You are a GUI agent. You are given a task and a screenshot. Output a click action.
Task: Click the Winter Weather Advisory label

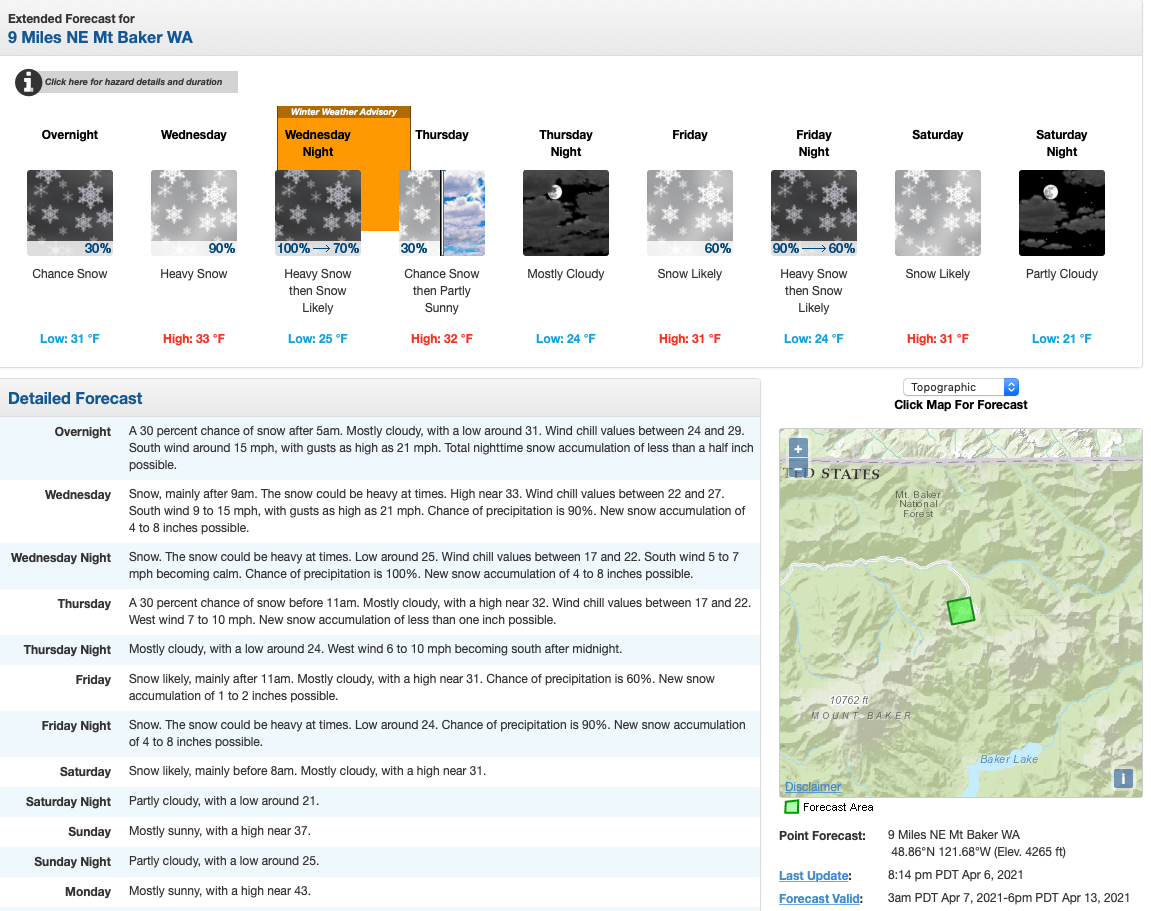[x=344, y=112]
